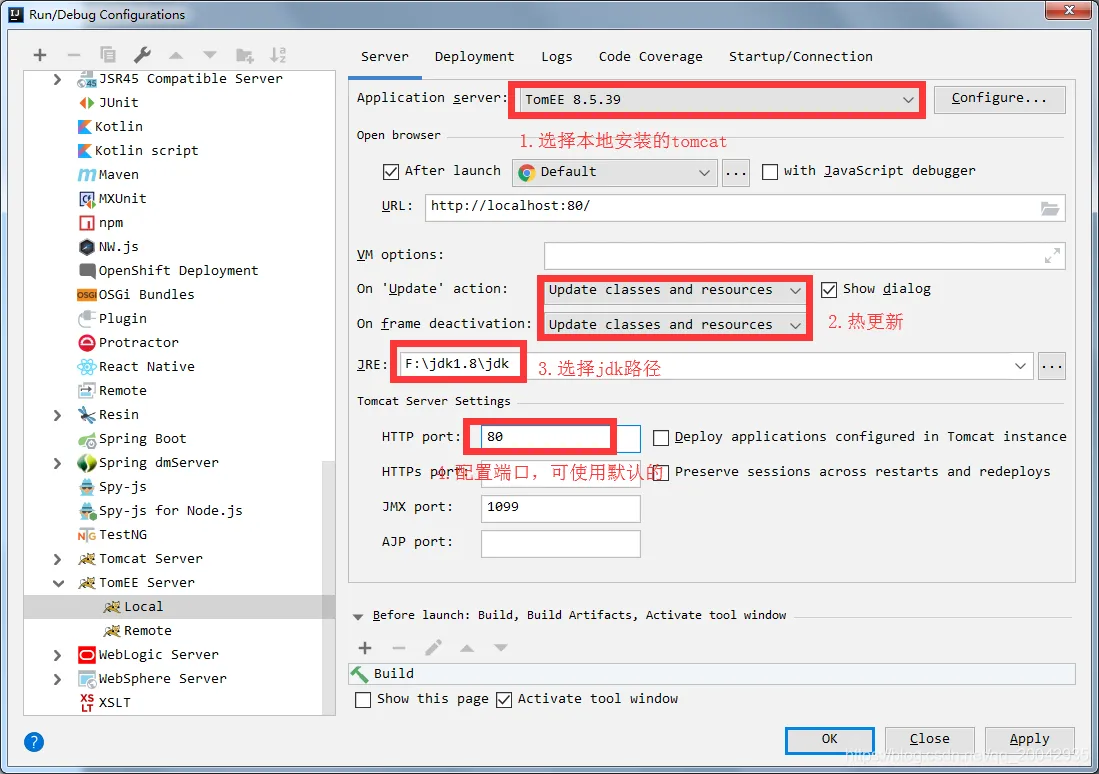Add a new configuration with the plus icon

pos(40,55)
